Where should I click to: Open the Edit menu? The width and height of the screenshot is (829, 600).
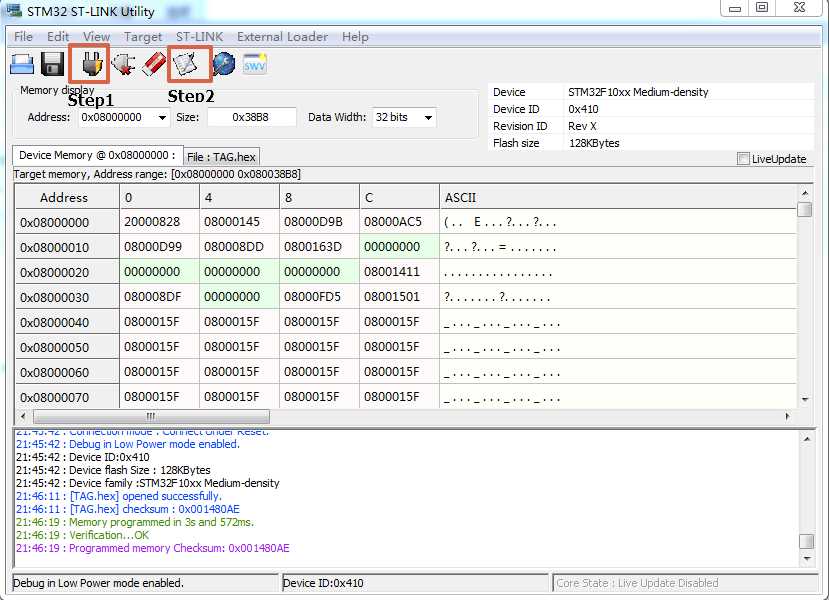click(58, 36)
